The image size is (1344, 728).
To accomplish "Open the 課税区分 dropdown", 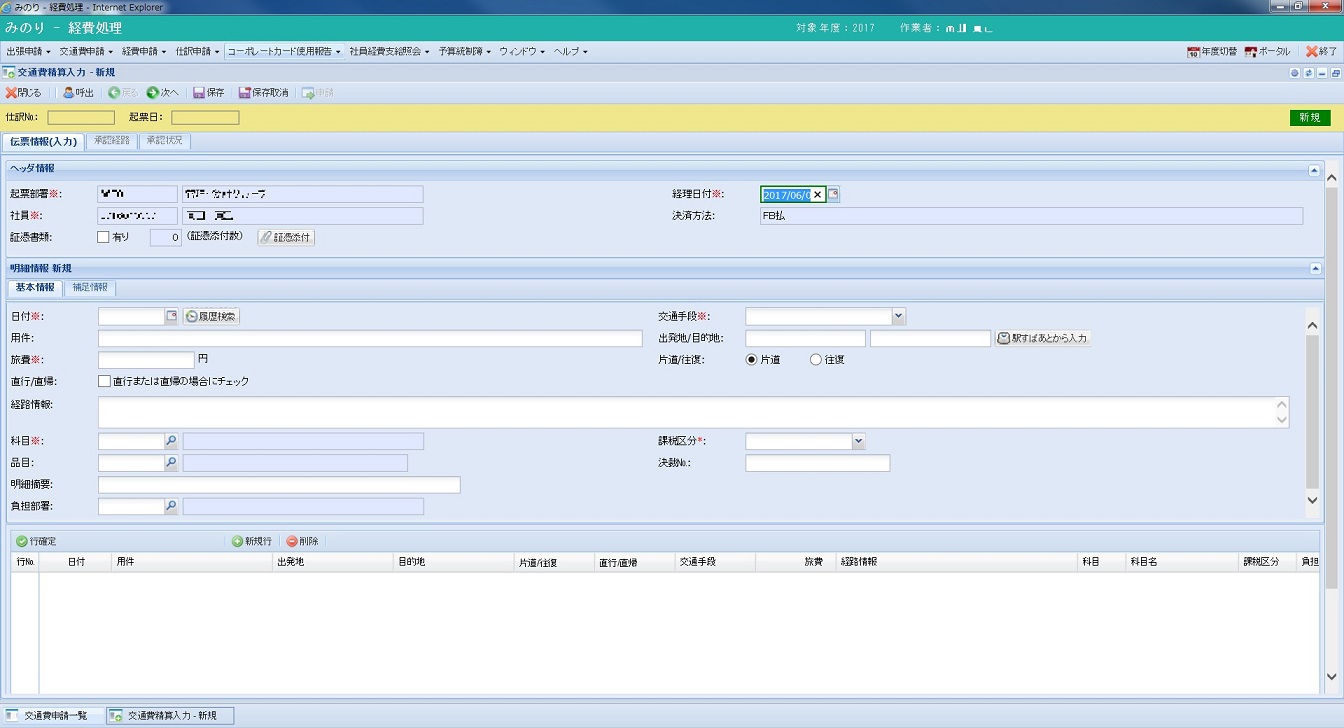I will [858, 441].
